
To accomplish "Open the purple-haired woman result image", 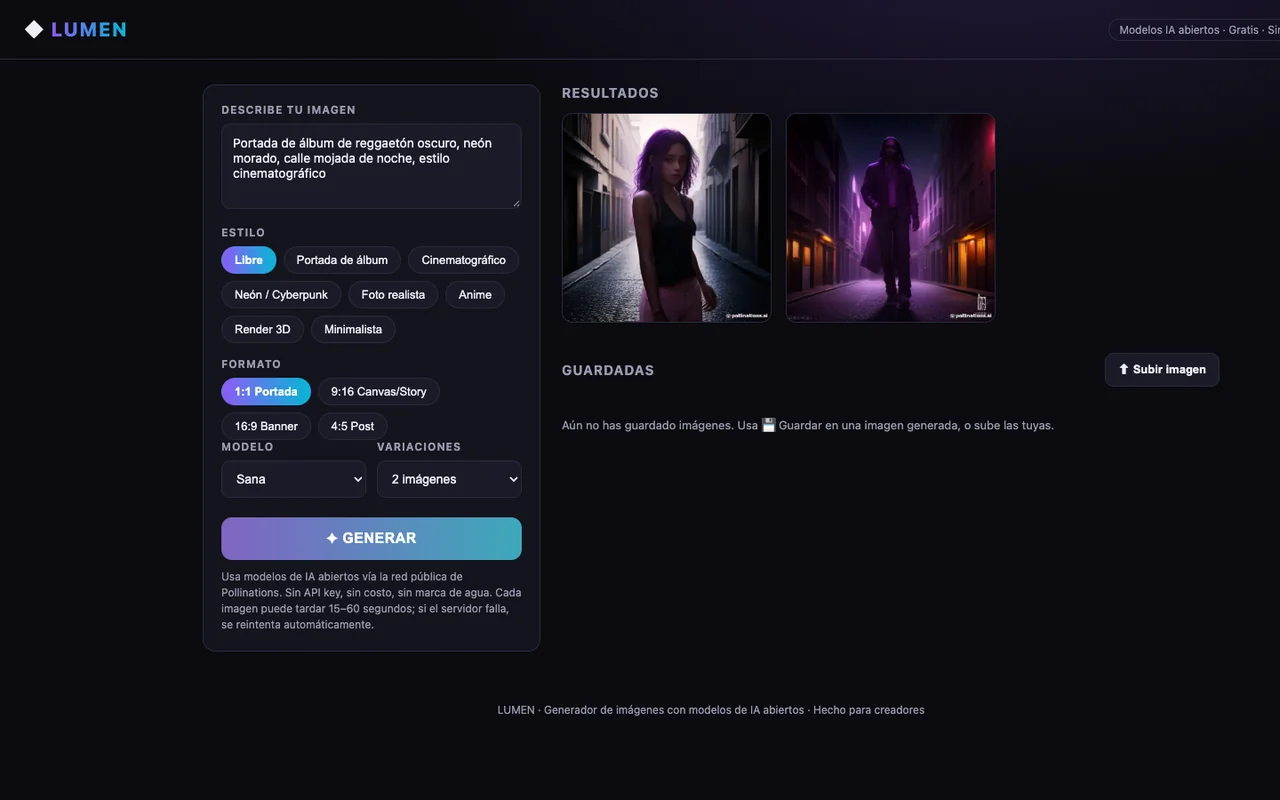I will [666, 218].
